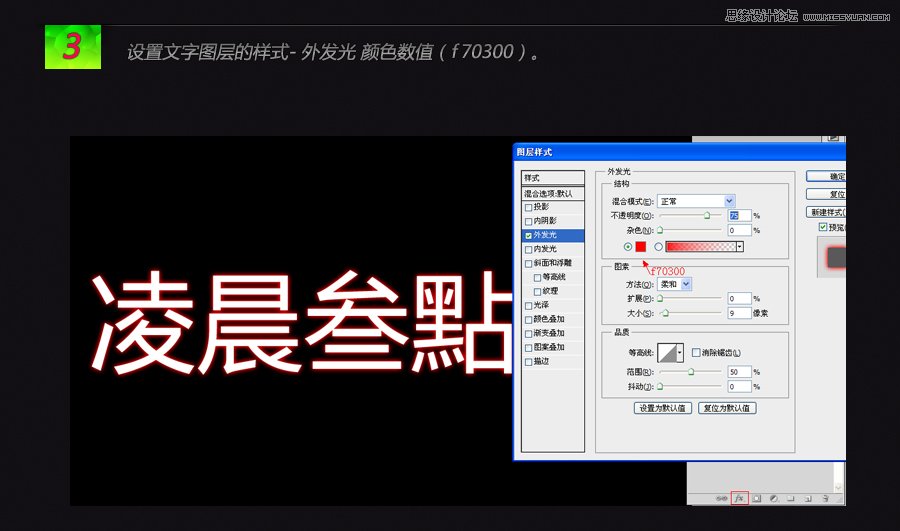Click the 抖动 jitter value field
The width and height of the screenshot is (900, 531).
(739, 387)
